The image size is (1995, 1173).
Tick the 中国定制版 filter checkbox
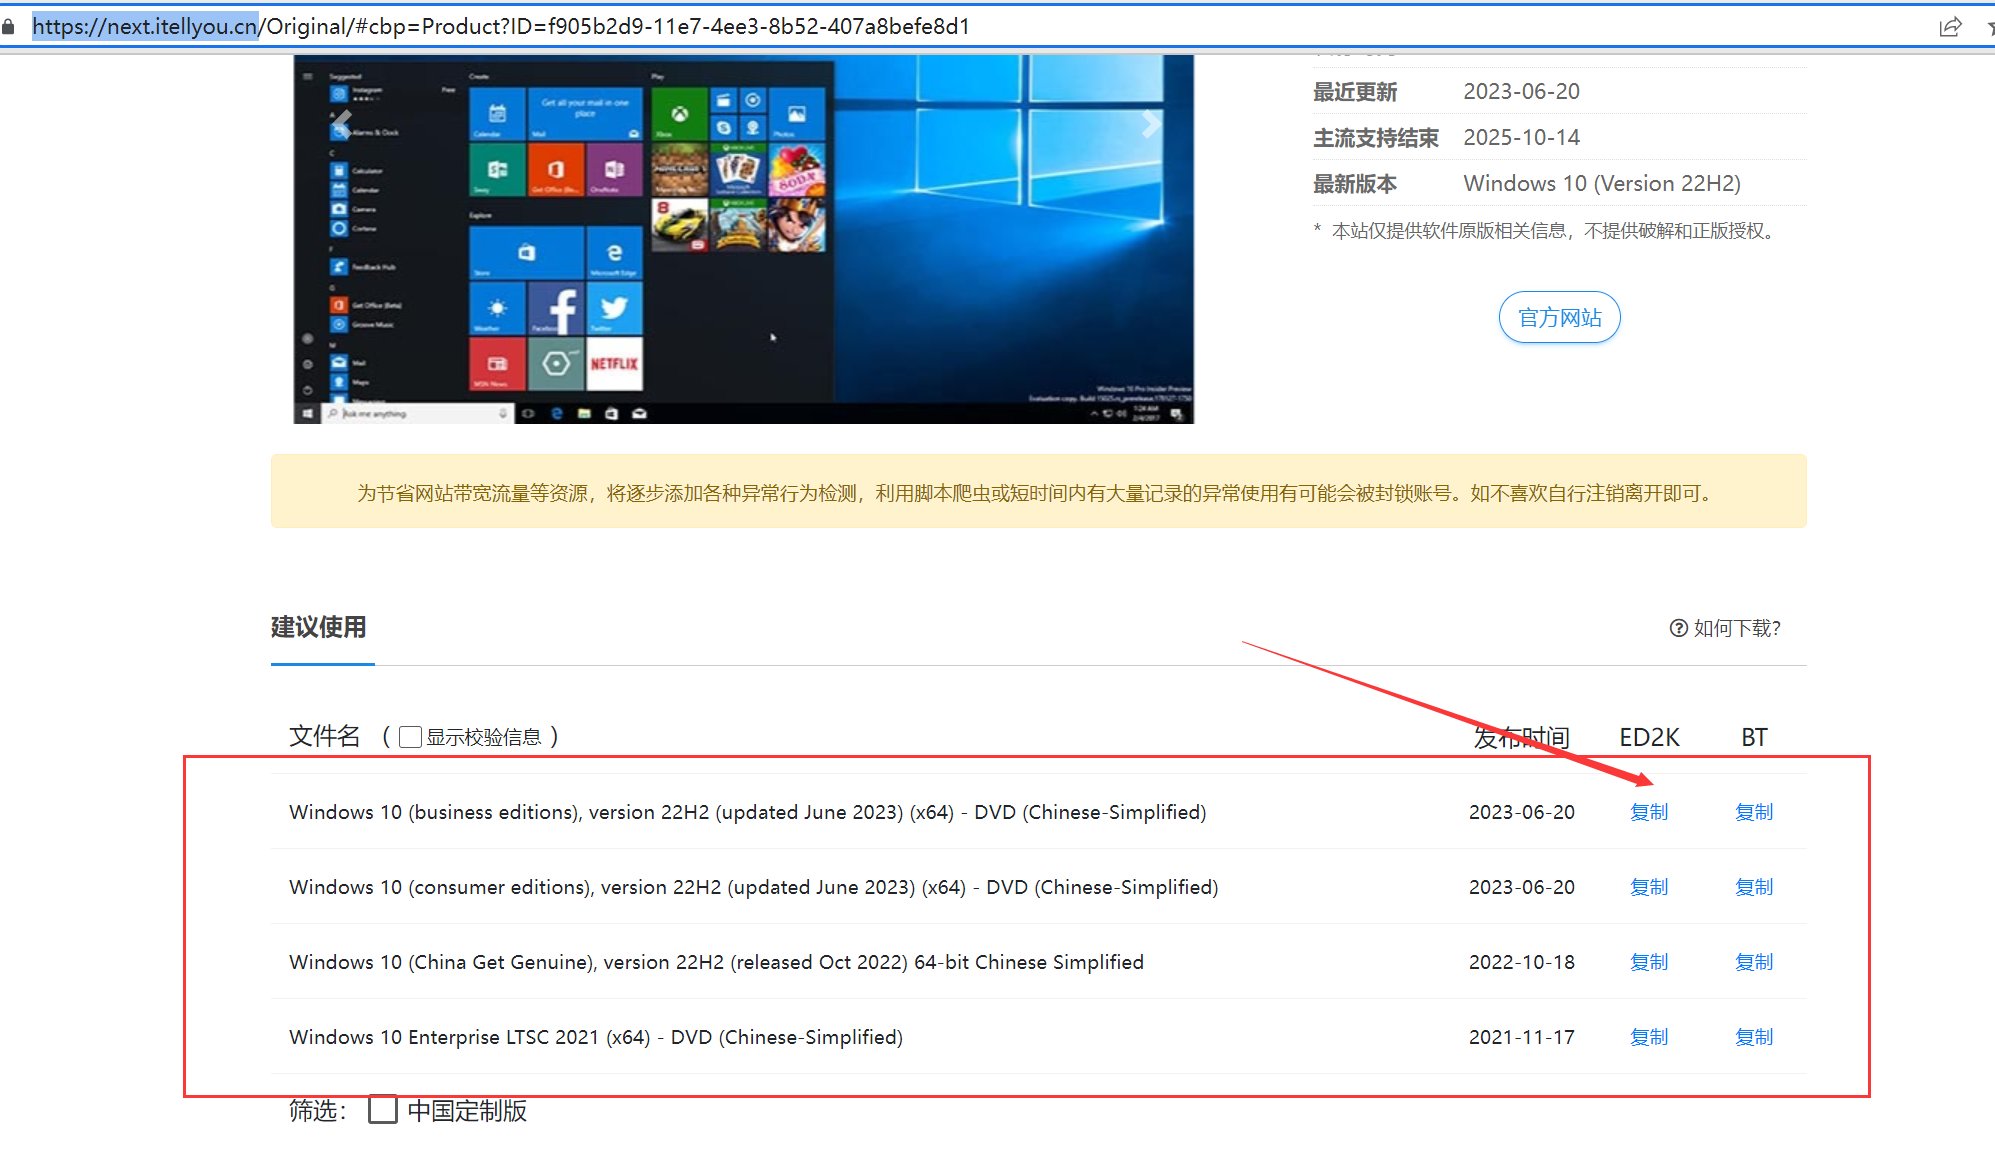383,1110
